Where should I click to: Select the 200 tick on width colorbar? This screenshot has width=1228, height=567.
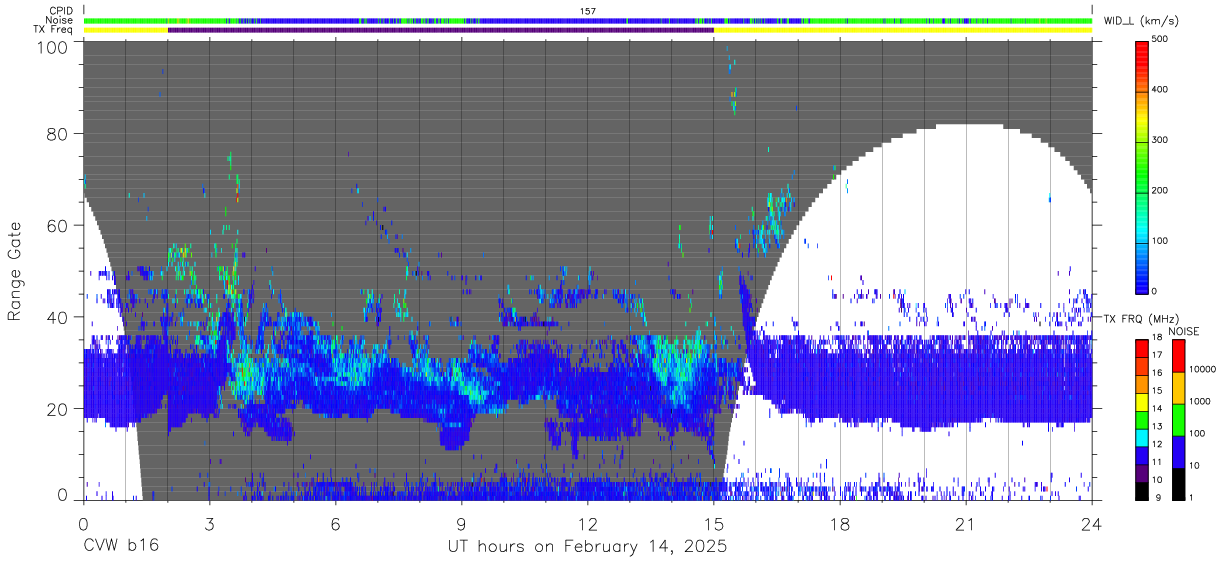pos(1160,190)
